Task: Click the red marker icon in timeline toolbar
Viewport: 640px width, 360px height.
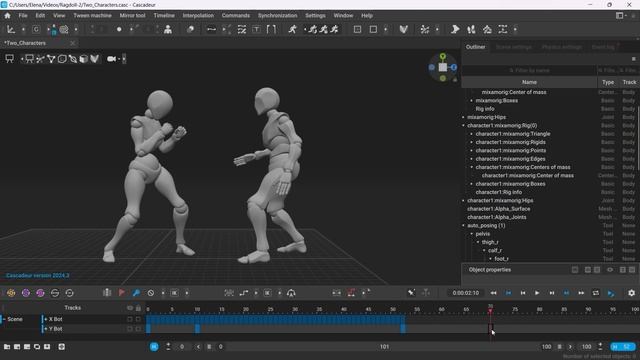Action: click(x=351, y=293)
